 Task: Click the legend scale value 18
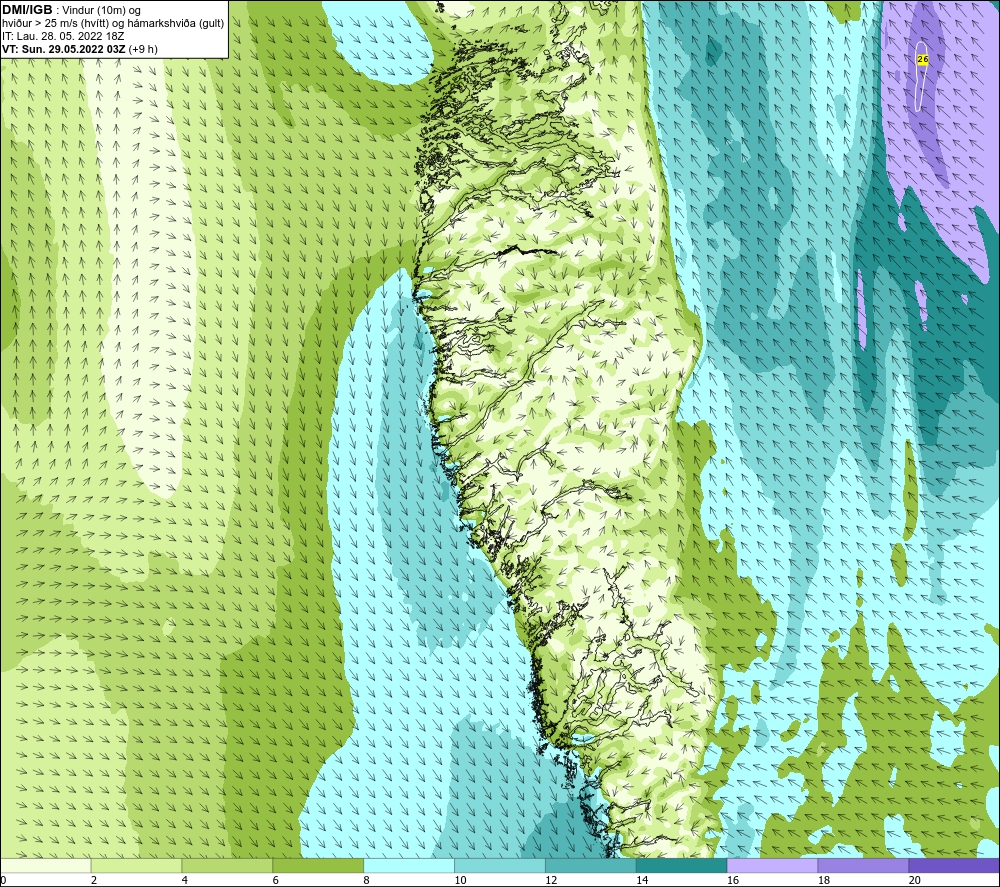823,880
